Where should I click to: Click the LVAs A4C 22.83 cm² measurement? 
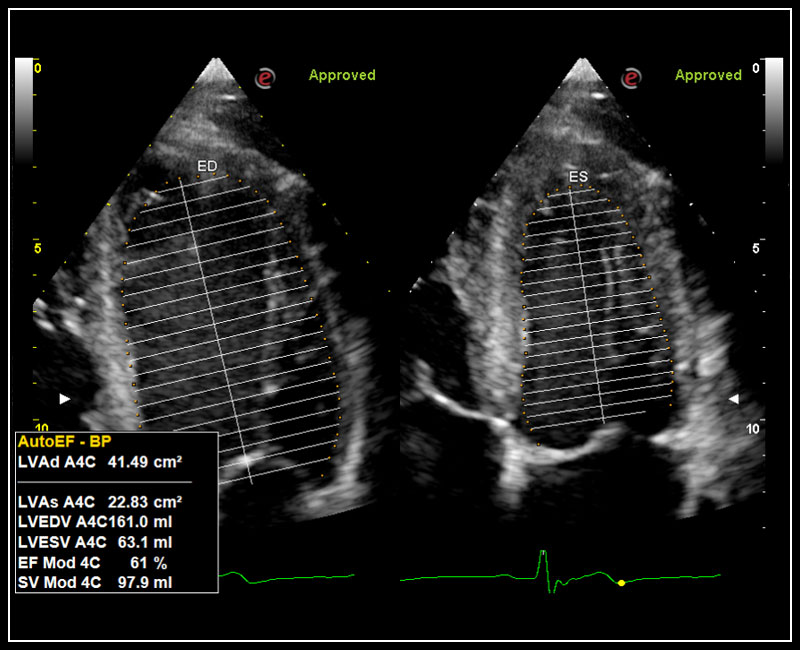pos(103,501)
